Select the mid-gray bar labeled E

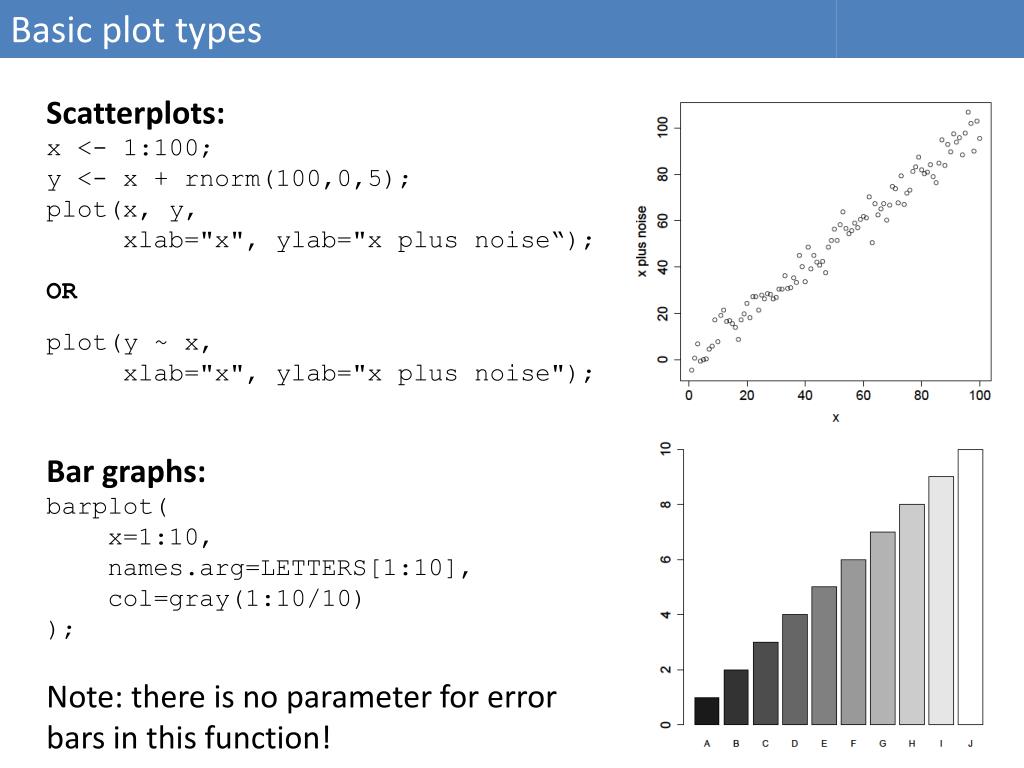click(x=824, y=655)
